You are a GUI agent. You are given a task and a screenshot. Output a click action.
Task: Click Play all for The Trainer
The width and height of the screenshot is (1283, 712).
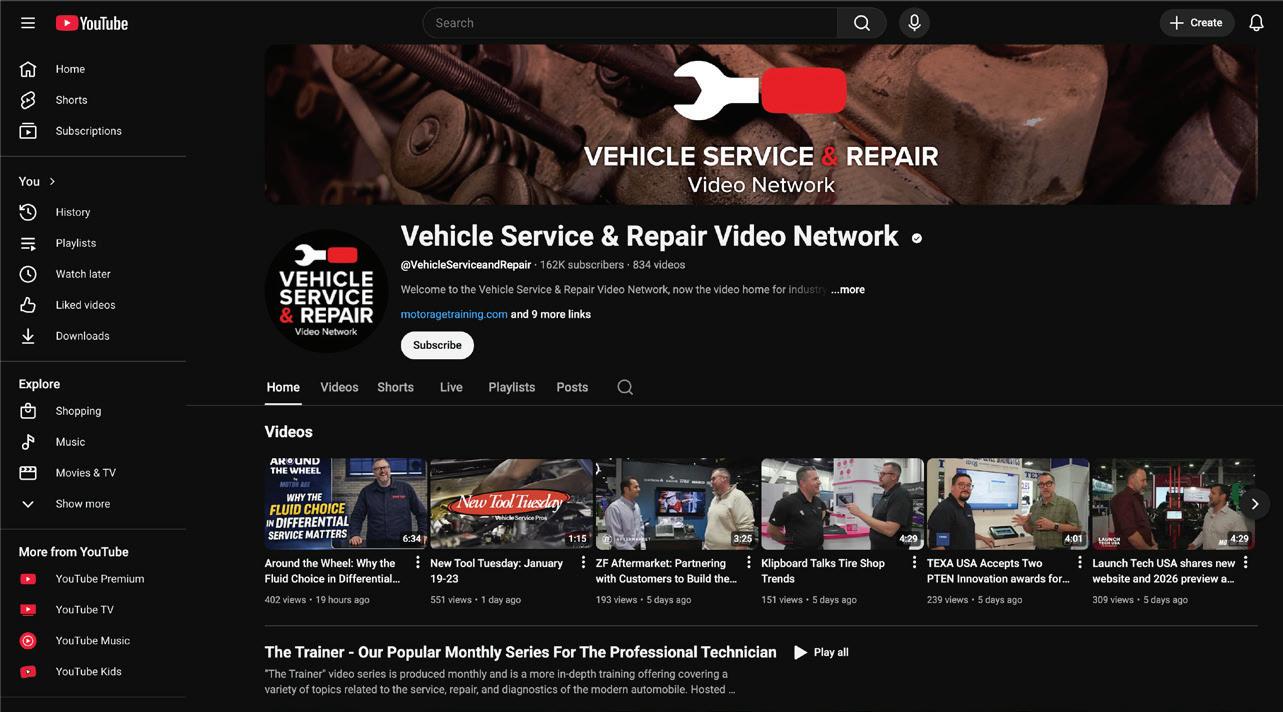point(821,652)
